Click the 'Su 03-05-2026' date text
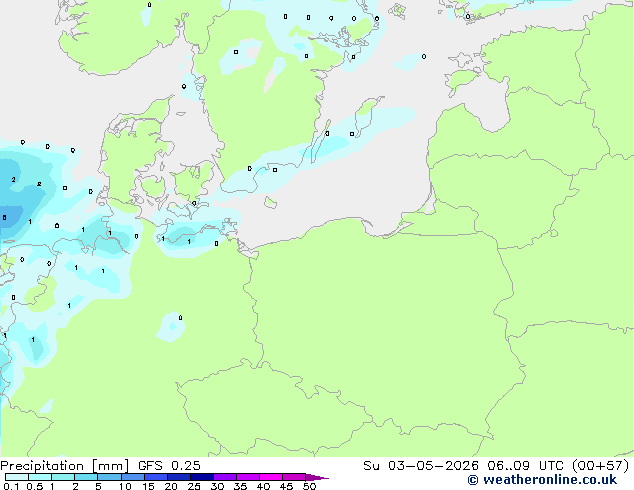Screen dimensions: 634x490 421,466
